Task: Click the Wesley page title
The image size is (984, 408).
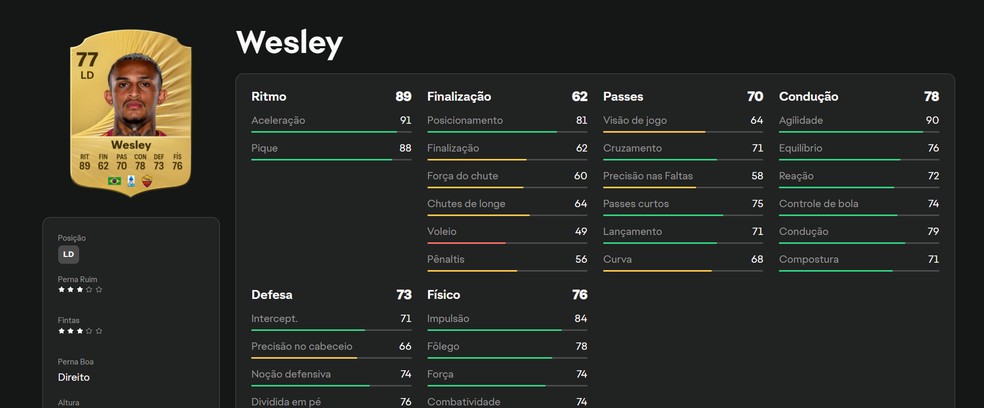Action: click(289, 43)
